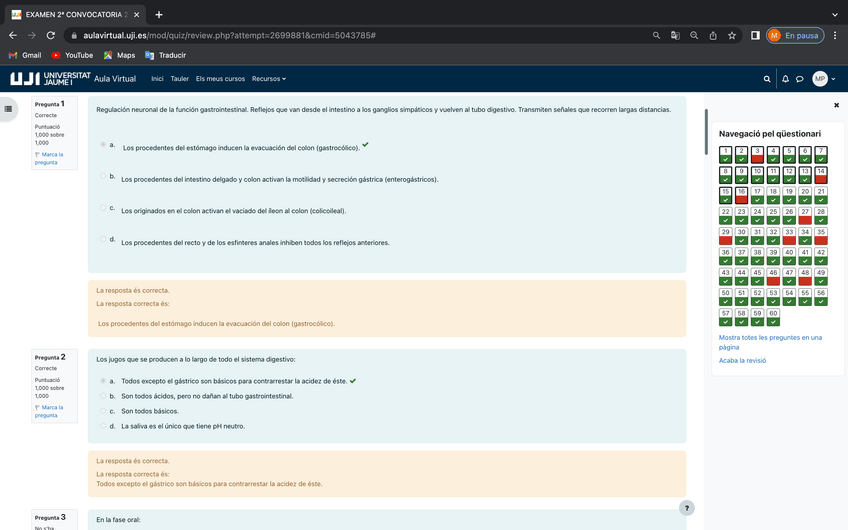Click the help question mark button
This screenshot has height=530, width=848.
[686, 508]
